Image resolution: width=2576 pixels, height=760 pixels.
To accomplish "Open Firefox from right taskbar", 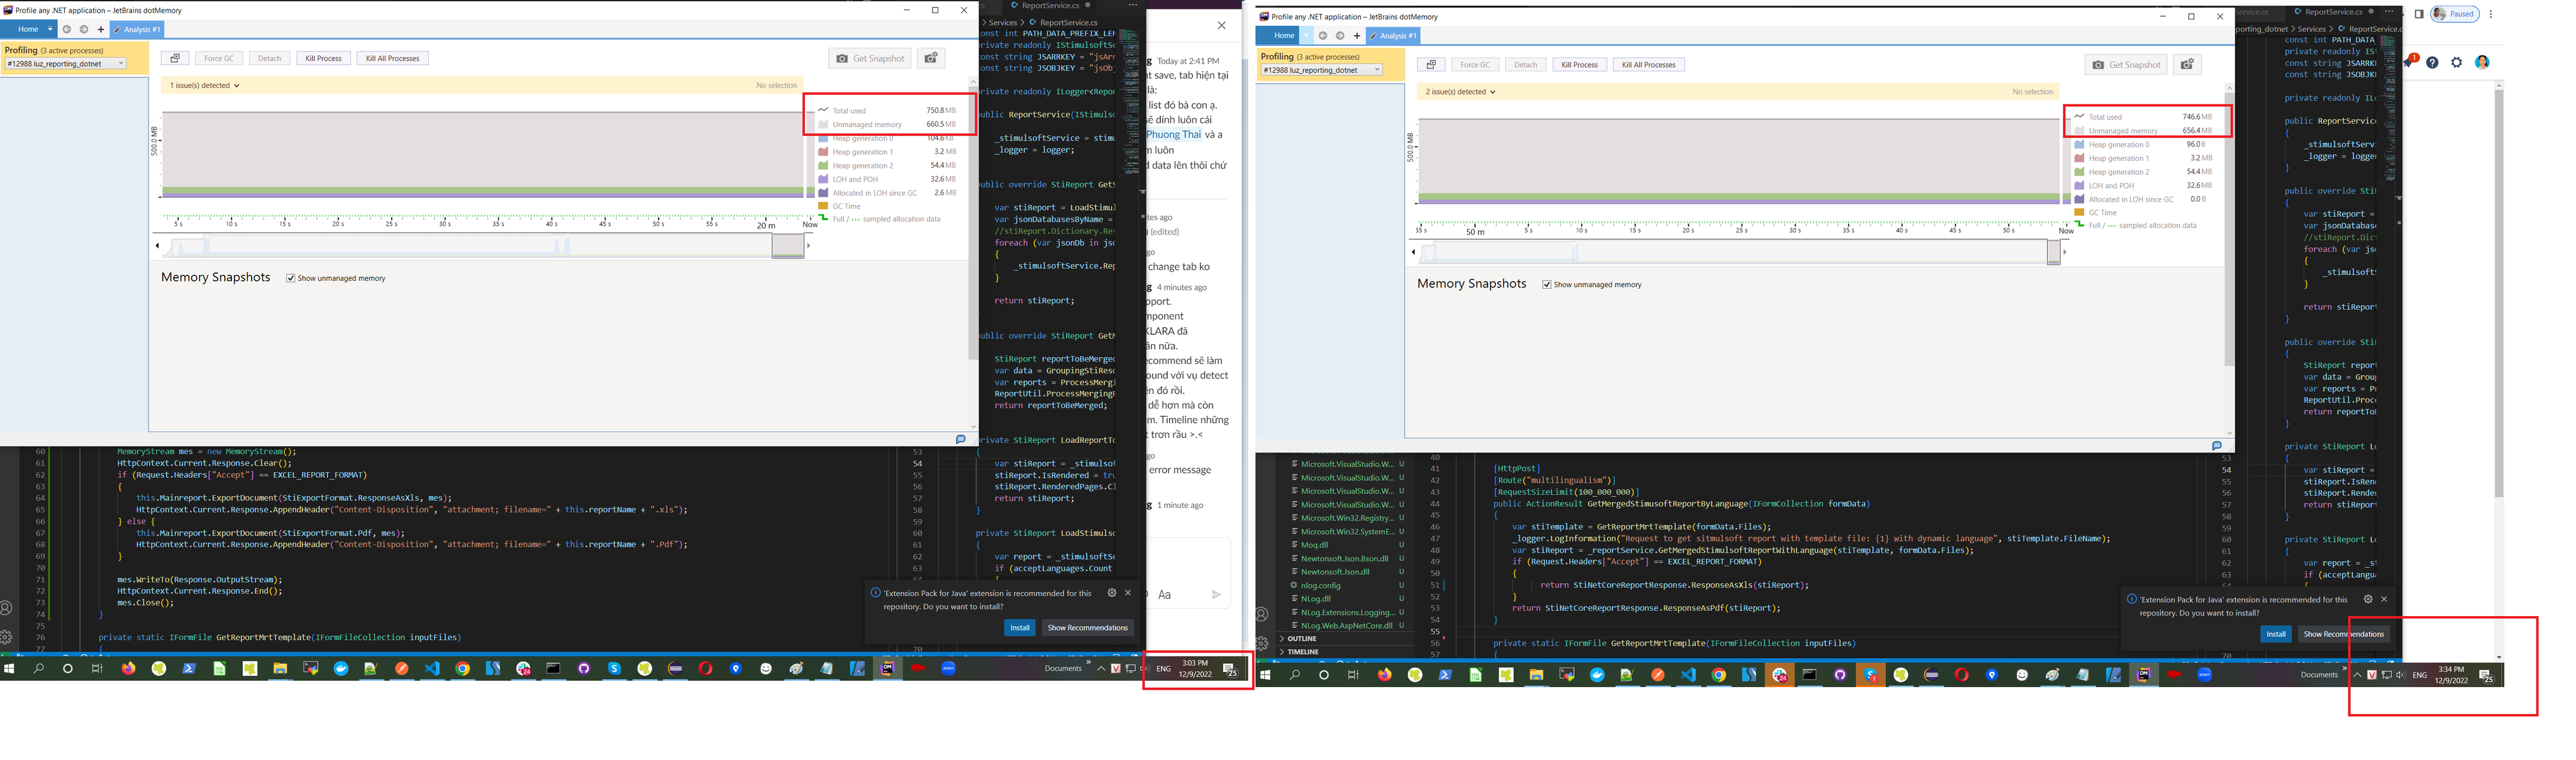I will (1384, 675).
